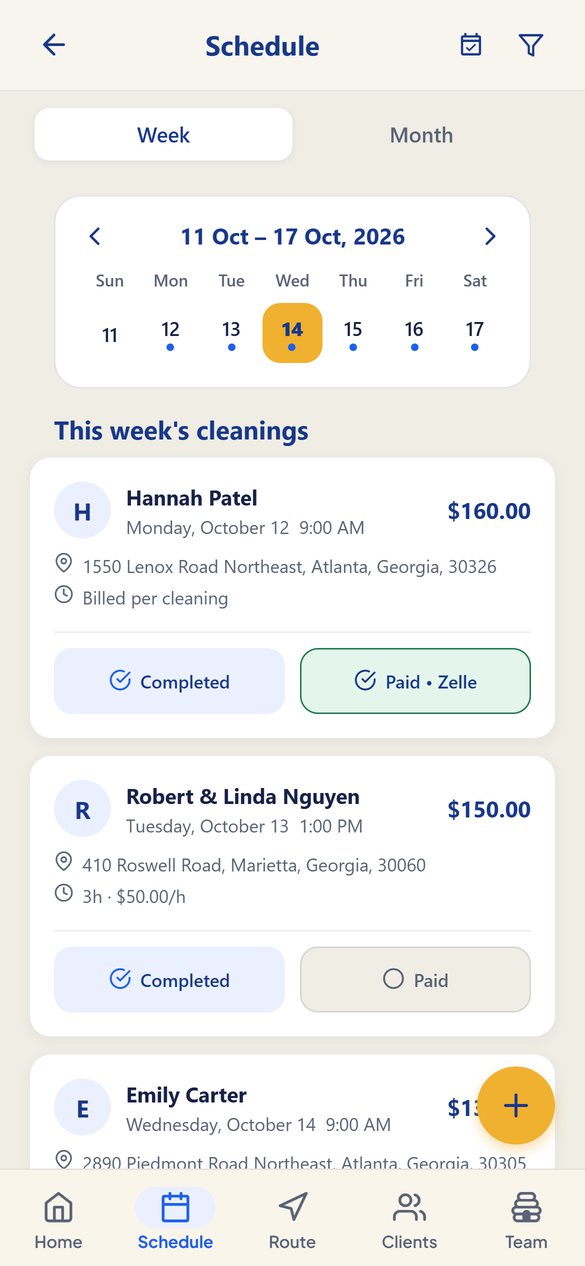This screenshot has height=1266, width=585.
Task: Advance to next week with right chevron
Action: pyautogui.click(x=490, y=237)
